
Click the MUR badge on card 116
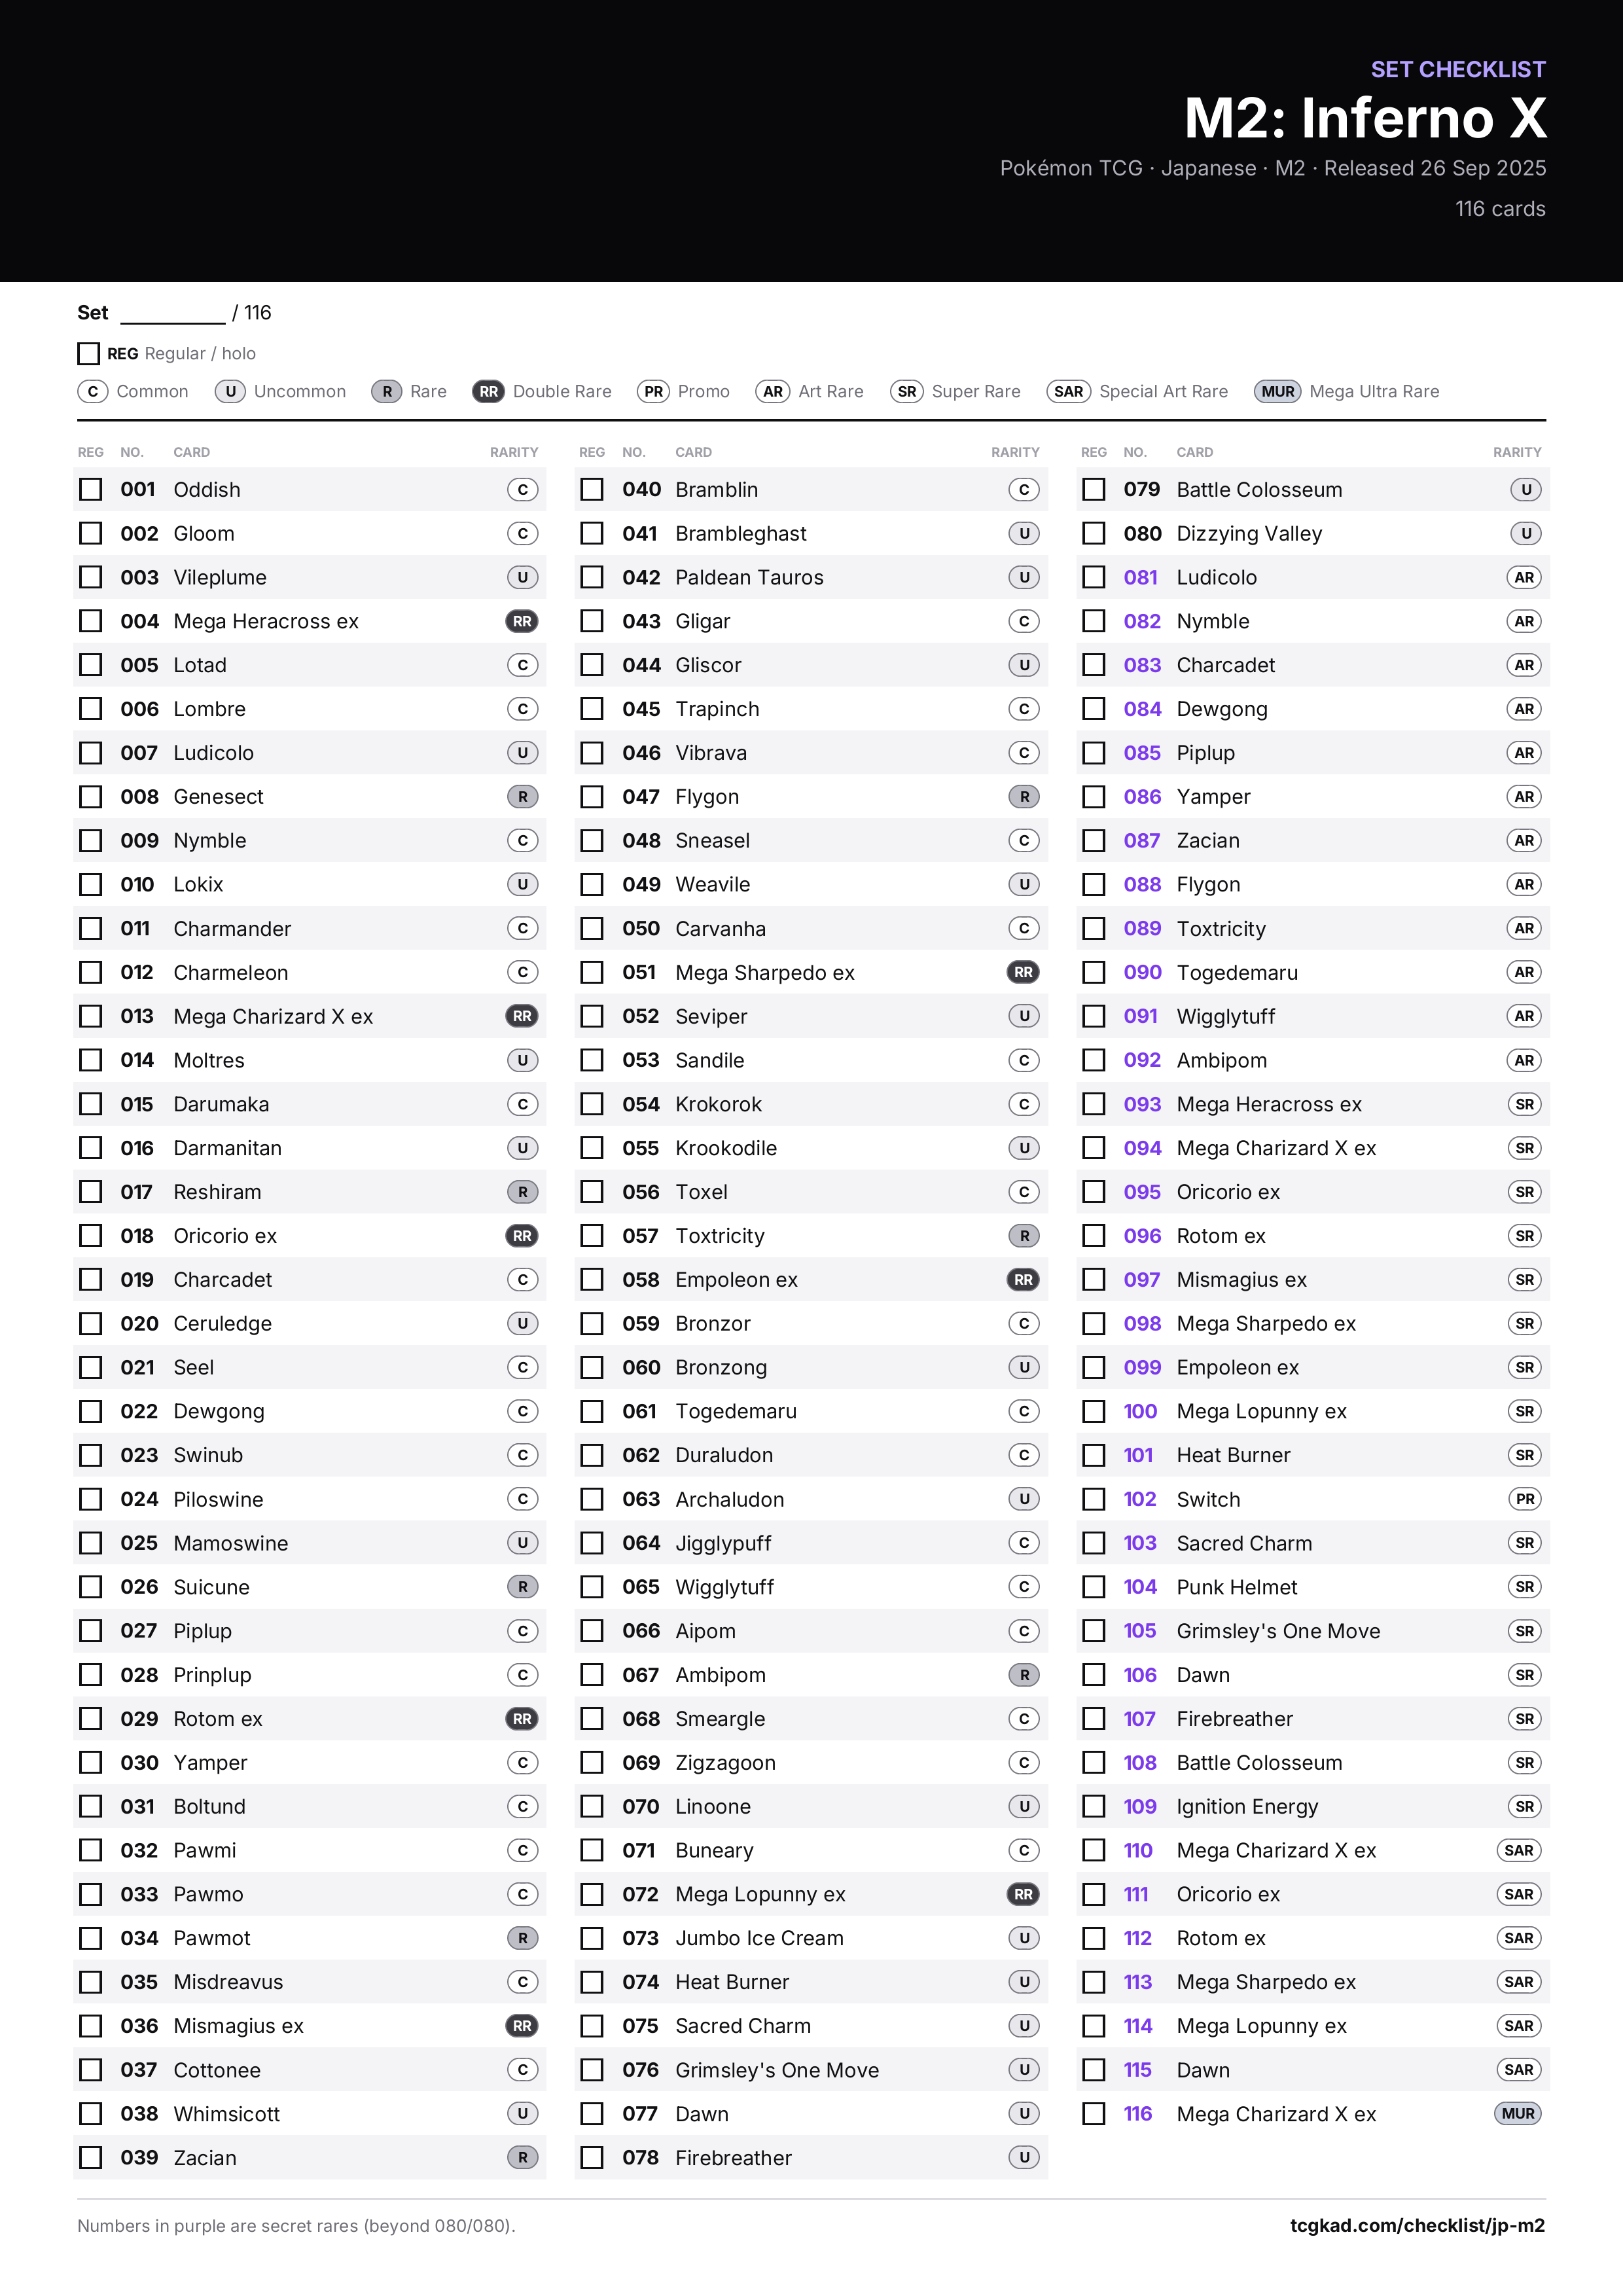[1517, 2113]
